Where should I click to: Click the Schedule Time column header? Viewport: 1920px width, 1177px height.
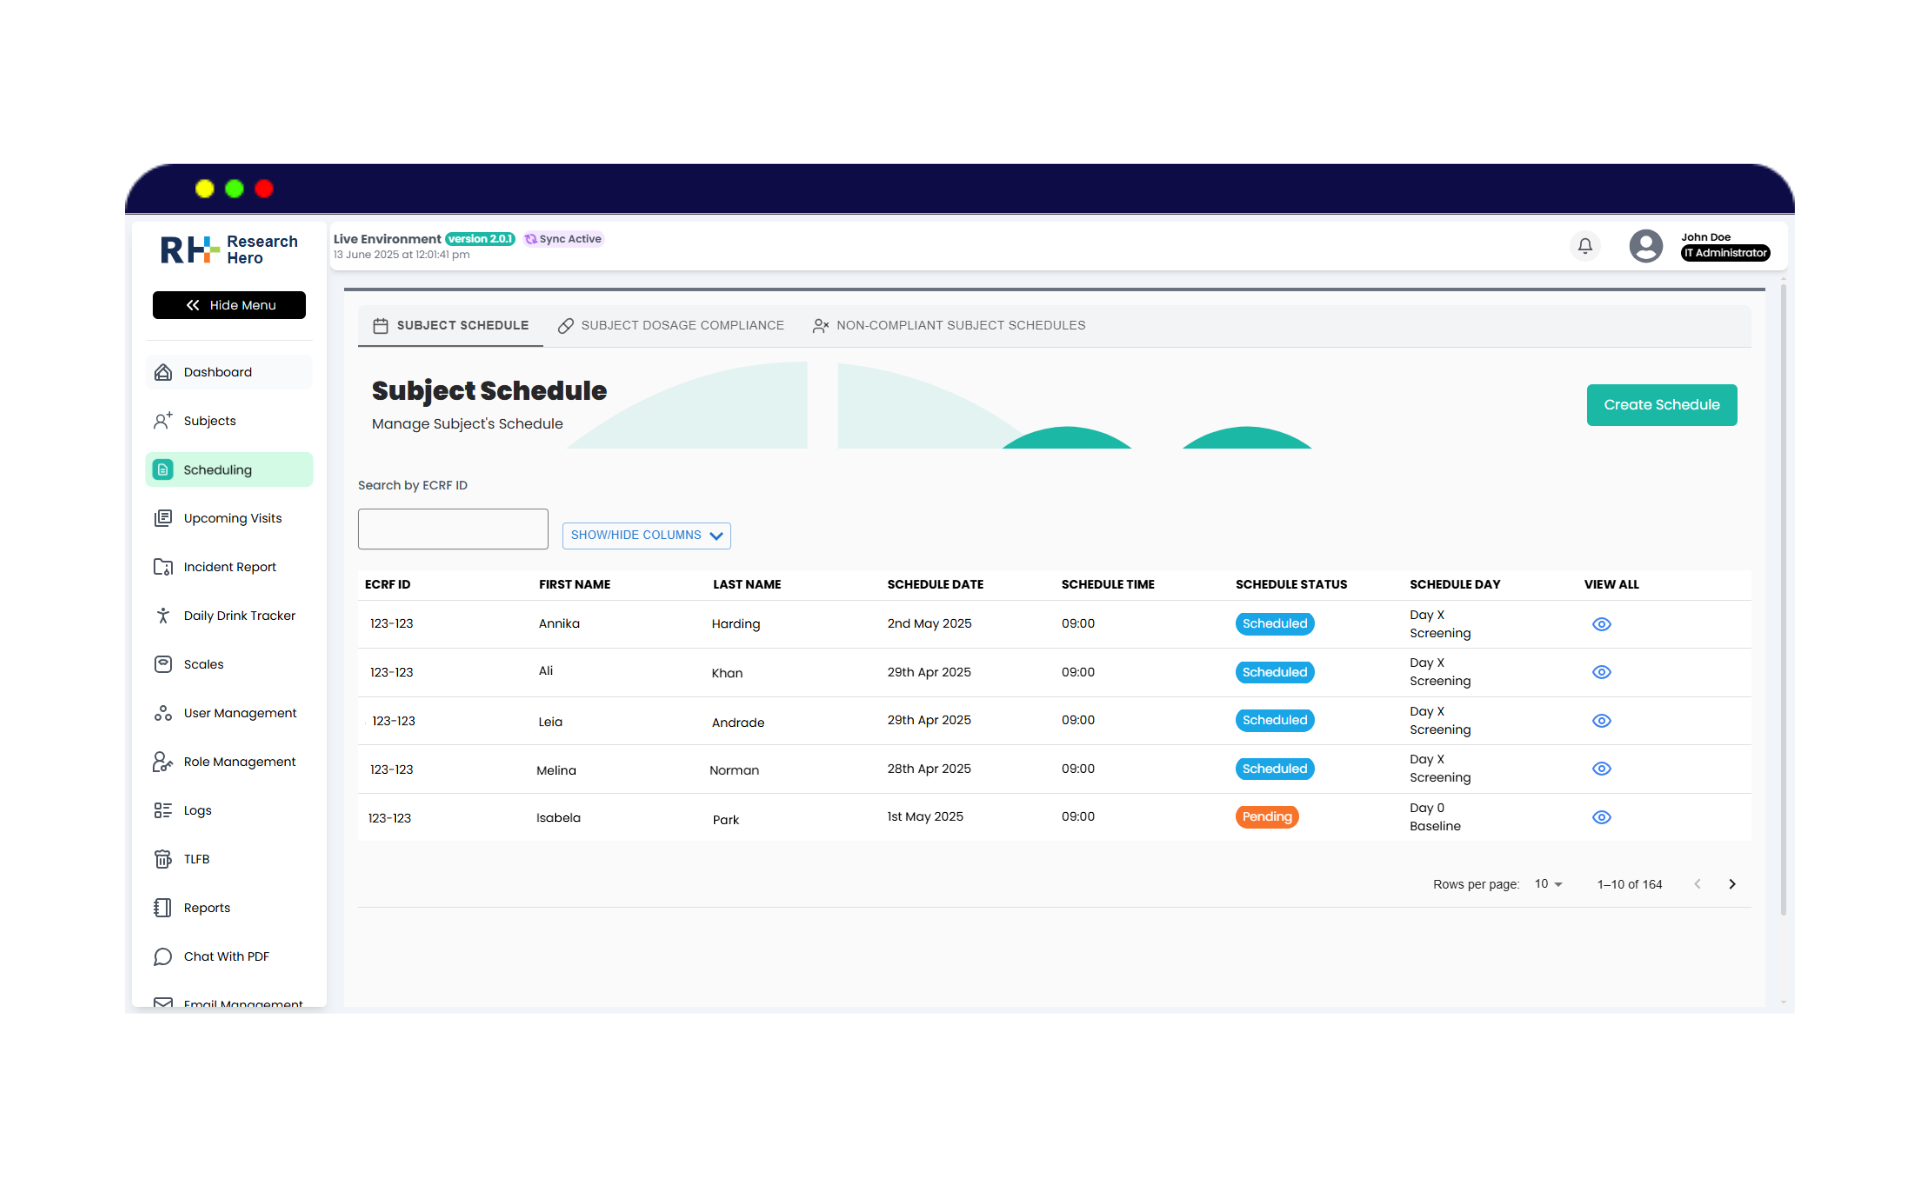click(1108, 585)
